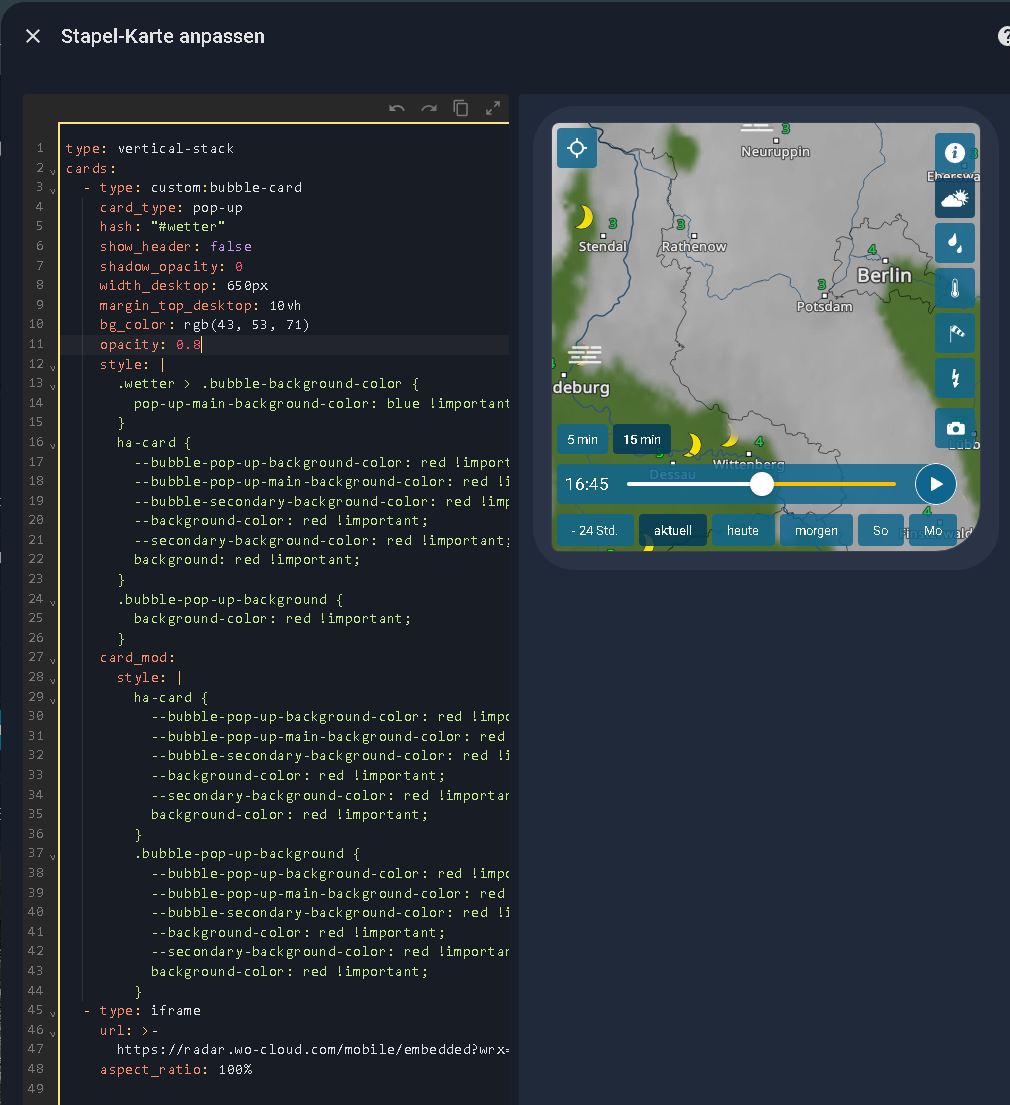Expand the code editor to fullscreen

pos(492,108)
